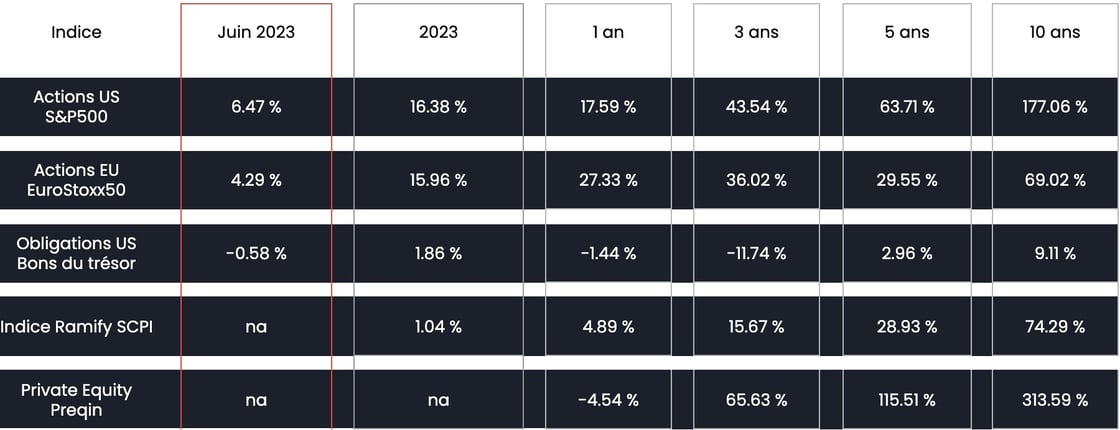This screenshot has height=430, width=1120.
Task: Select the 1 an column header
Action: coord(608,33)
